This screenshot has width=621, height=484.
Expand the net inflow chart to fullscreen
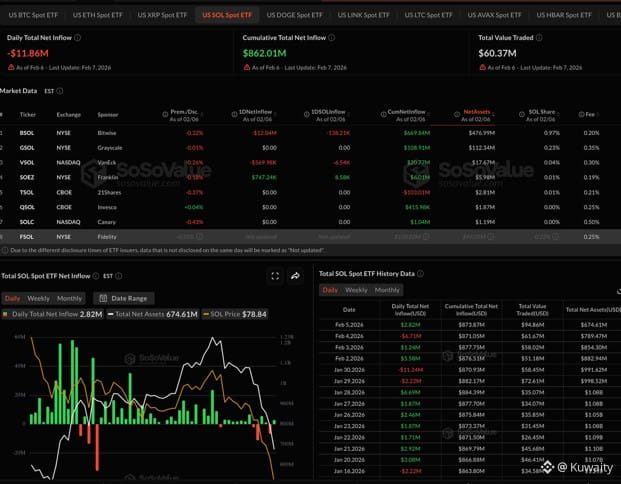click(275, 276)
